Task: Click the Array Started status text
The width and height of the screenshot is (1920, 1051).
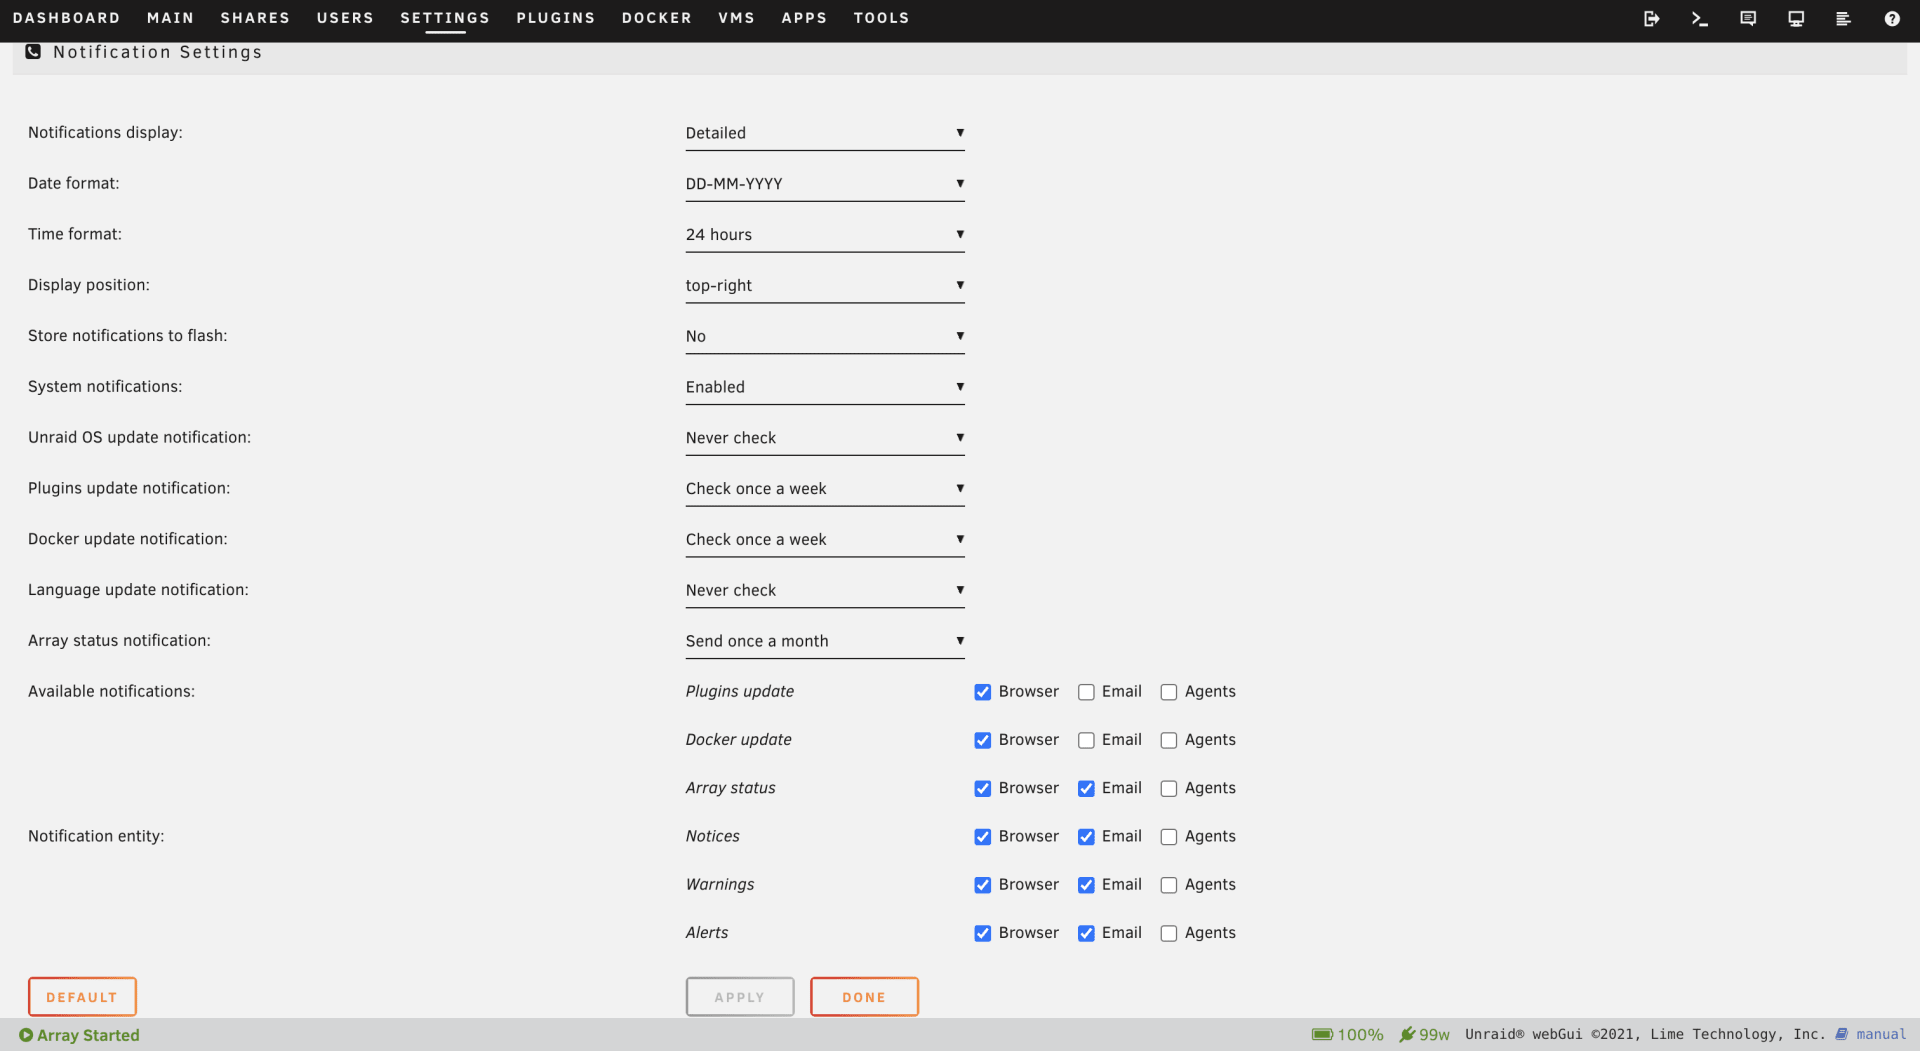Action: [x=88, y=1035]
